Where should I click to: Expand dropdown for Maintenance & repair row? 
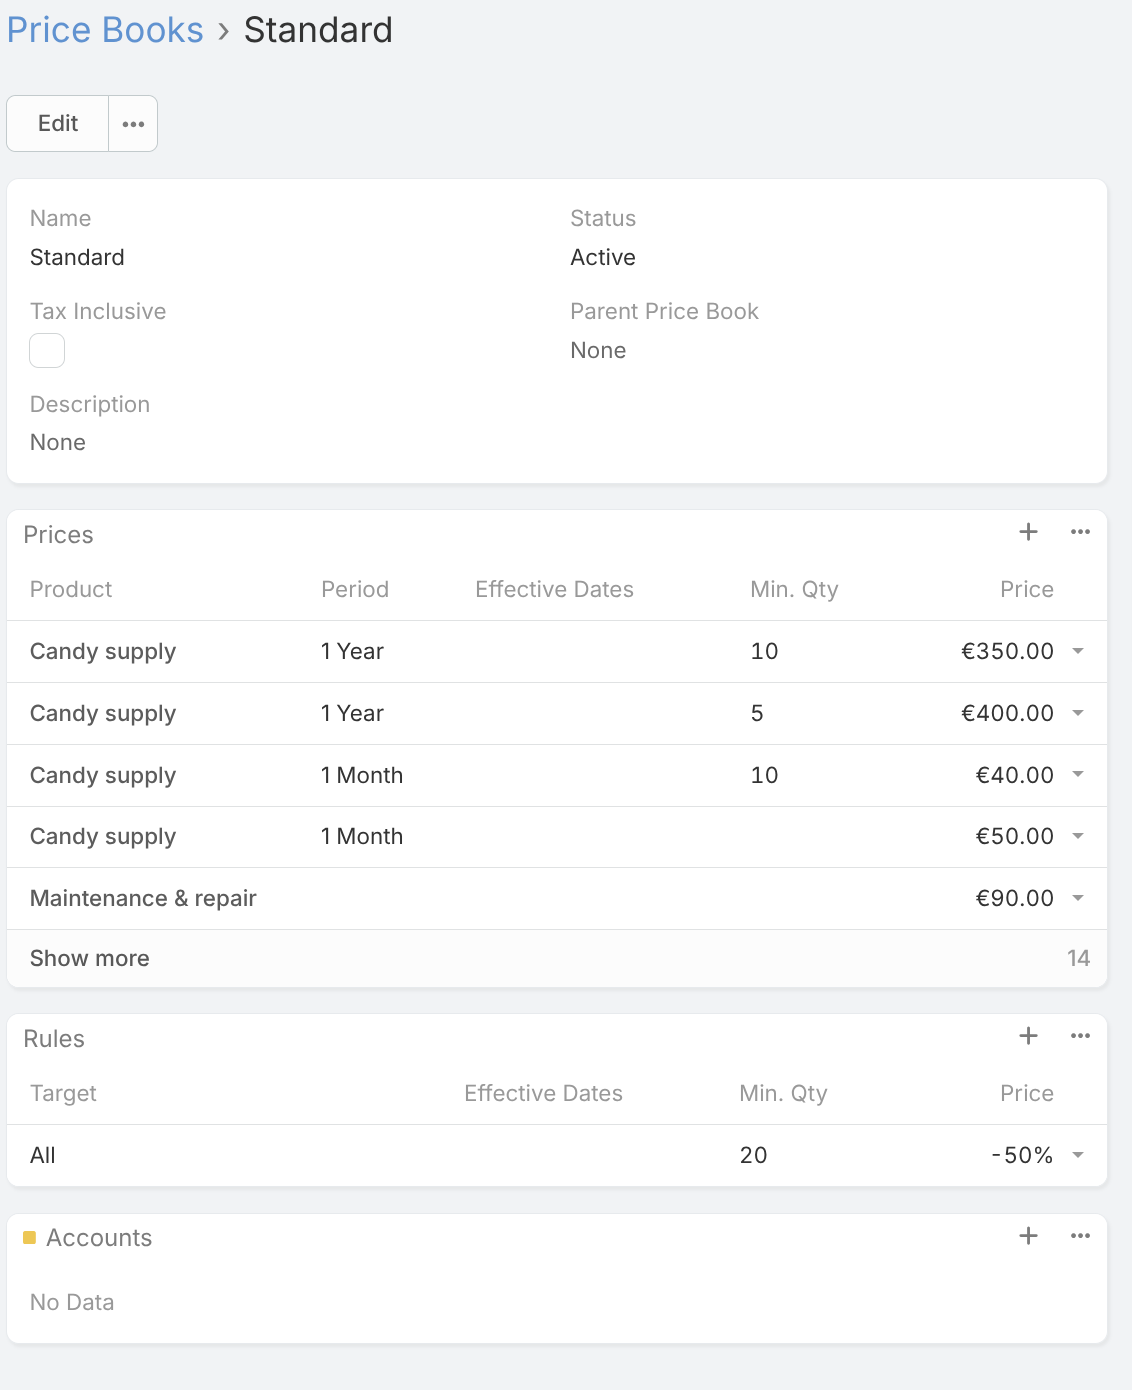pyautogui.click(x=1078, y=898)
